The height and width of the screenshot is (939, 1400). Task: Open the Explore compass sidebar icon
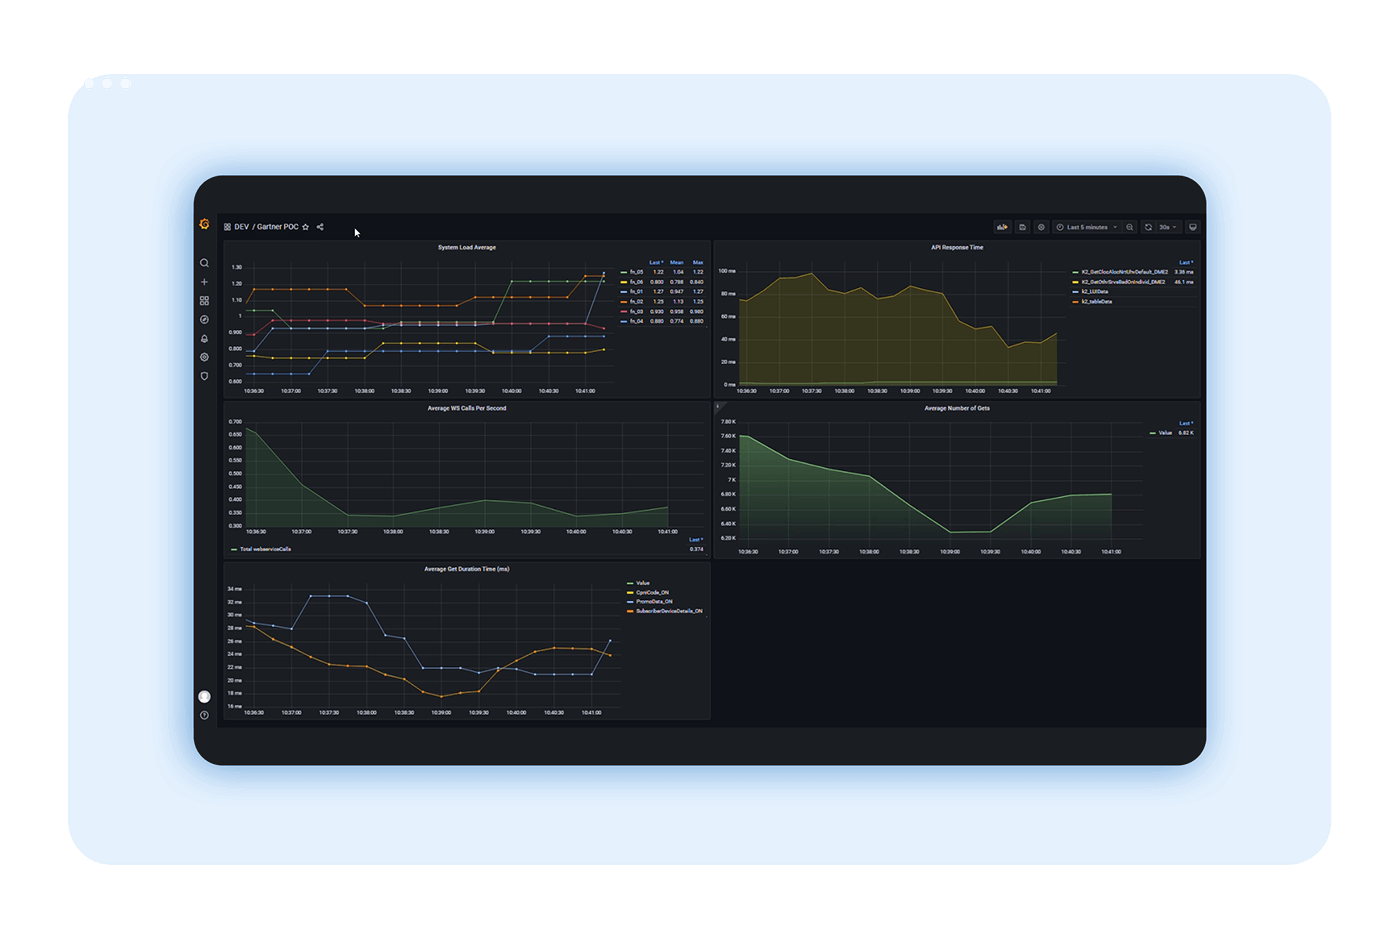coord(204,320)
